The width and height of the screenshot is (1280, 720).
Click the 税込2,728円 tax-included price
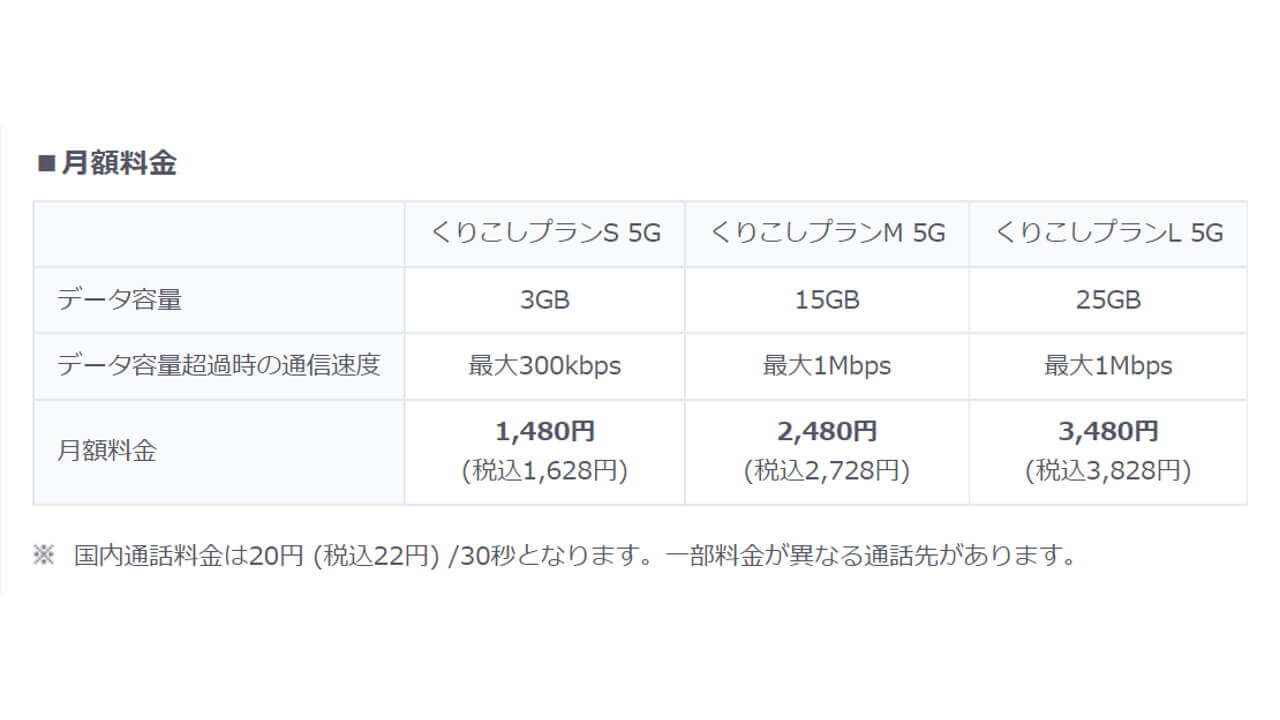click(x=827, y=471)
